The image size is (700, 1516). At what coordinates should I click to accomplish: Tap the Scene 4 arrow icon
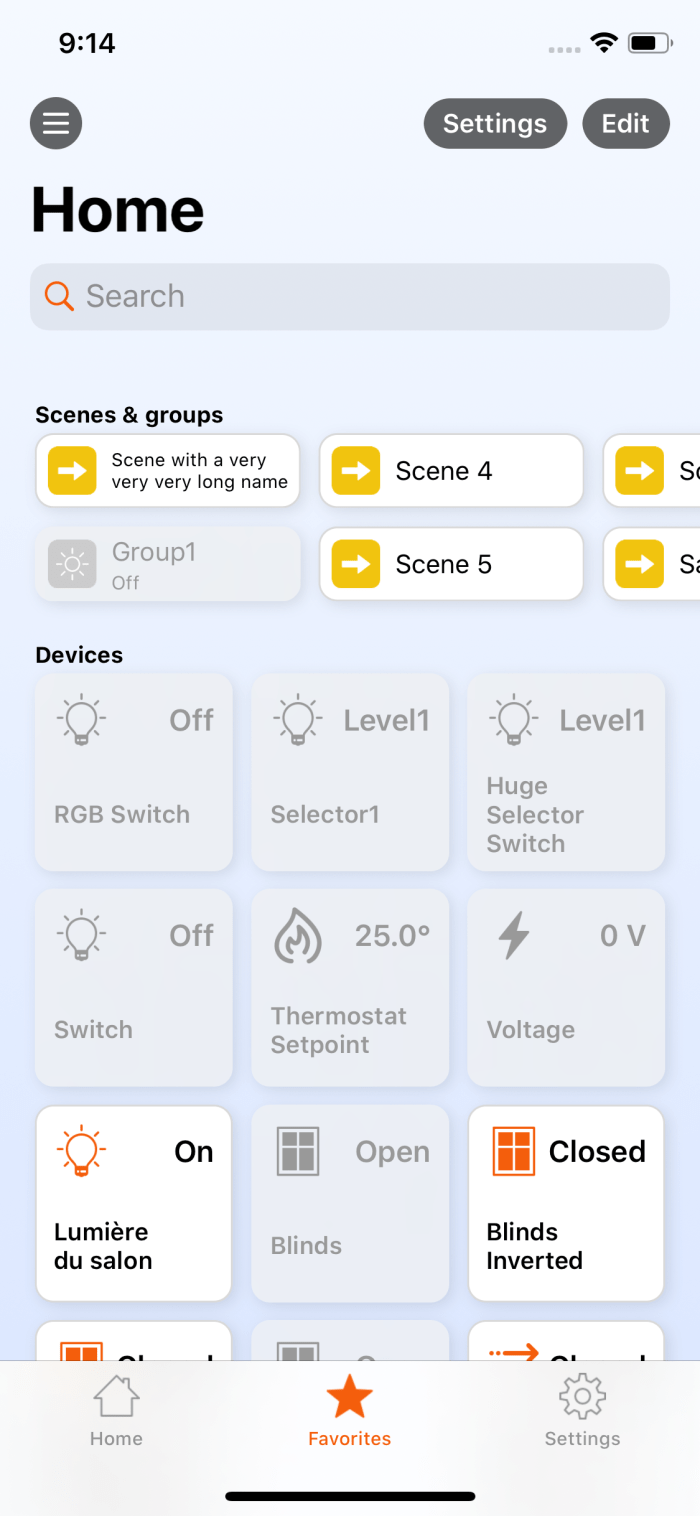pos(356,471)
